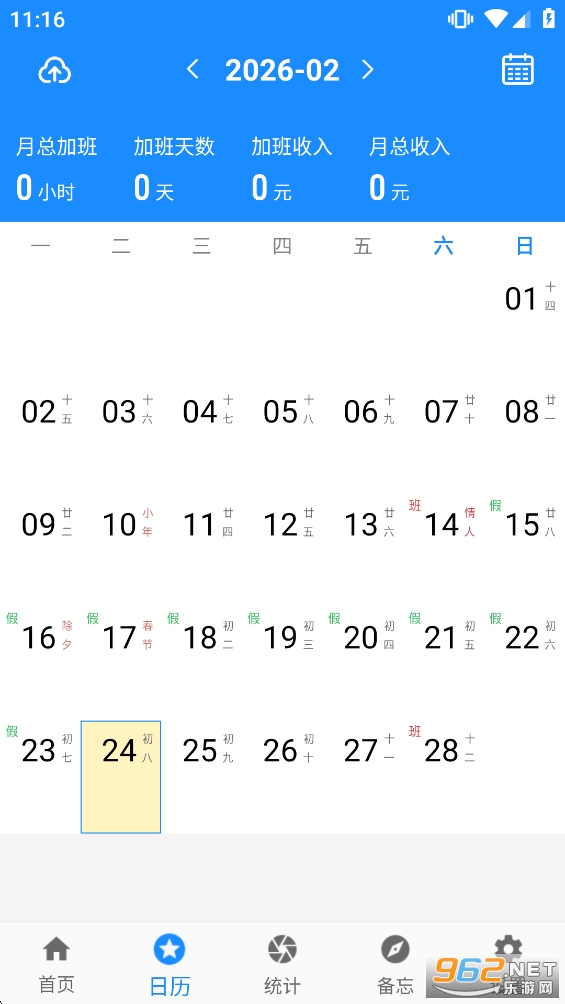View the 加班收入 overtime income summary
565x1004 pixels.
click(x=291, y=168)
